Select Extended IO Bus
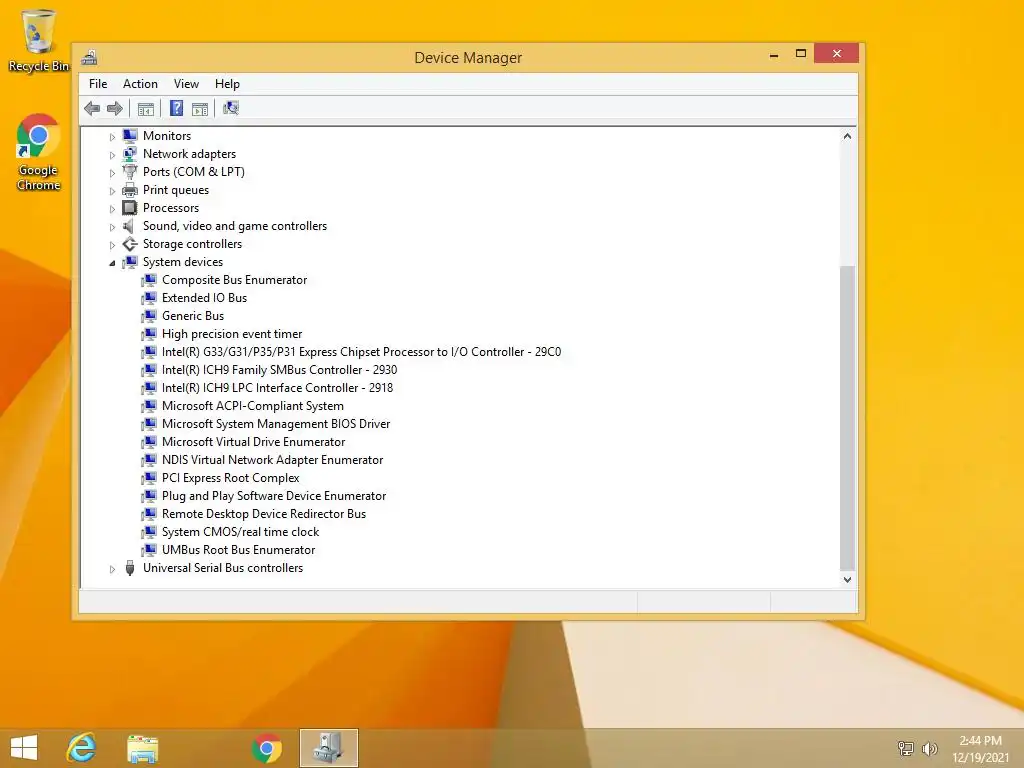The width and height of the screenshot is (1024, 768). coord(204,298)
